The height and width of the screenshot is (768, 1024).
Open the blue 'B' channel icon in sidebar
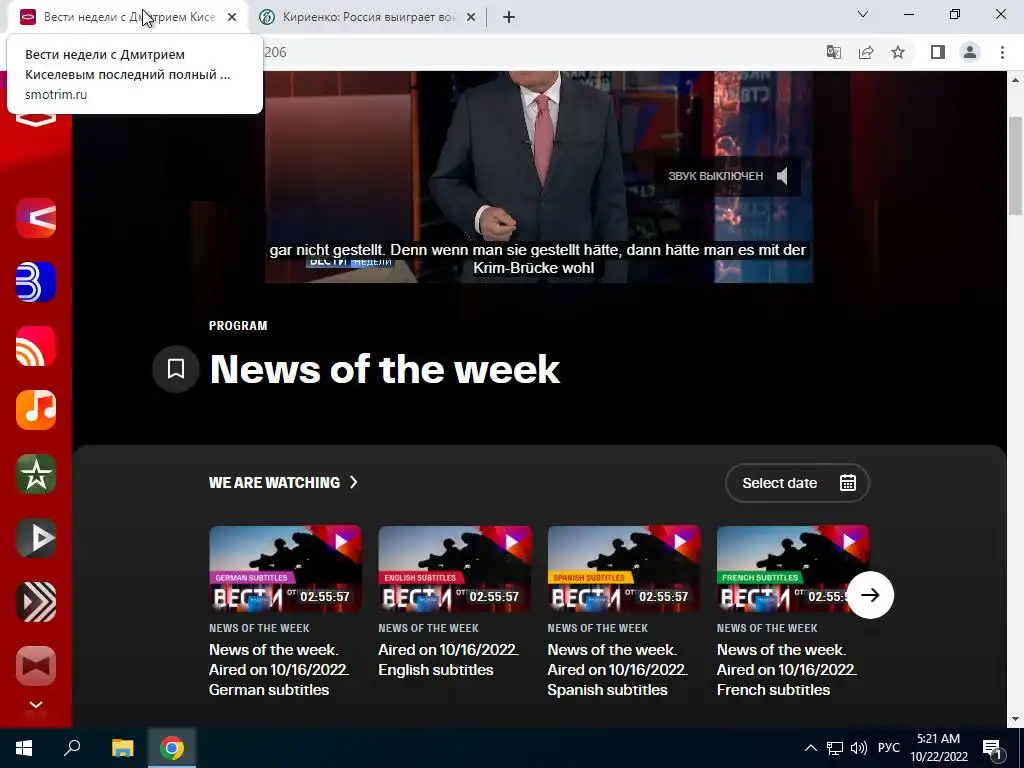(36, 282)
